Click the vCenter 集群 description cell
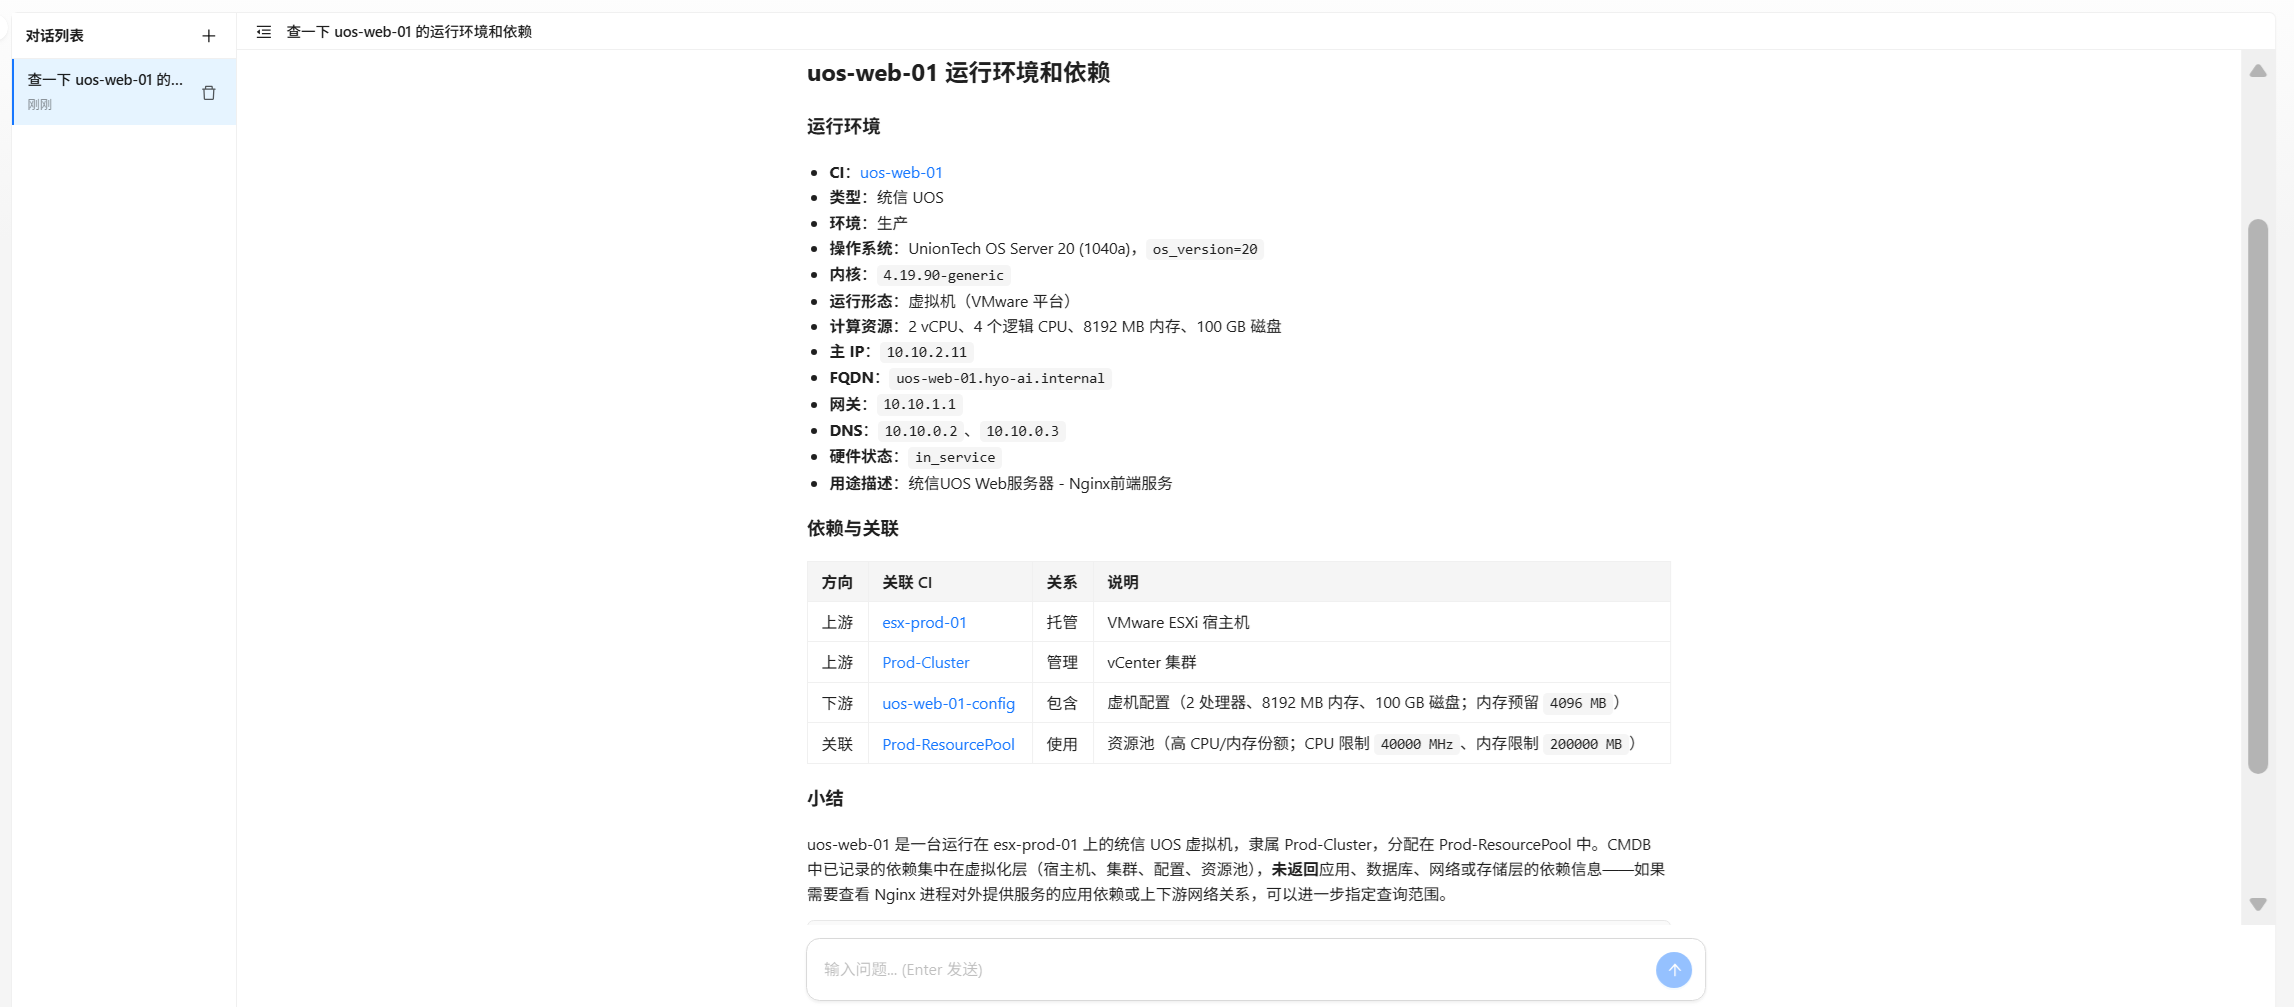 tap(1381, 662)
